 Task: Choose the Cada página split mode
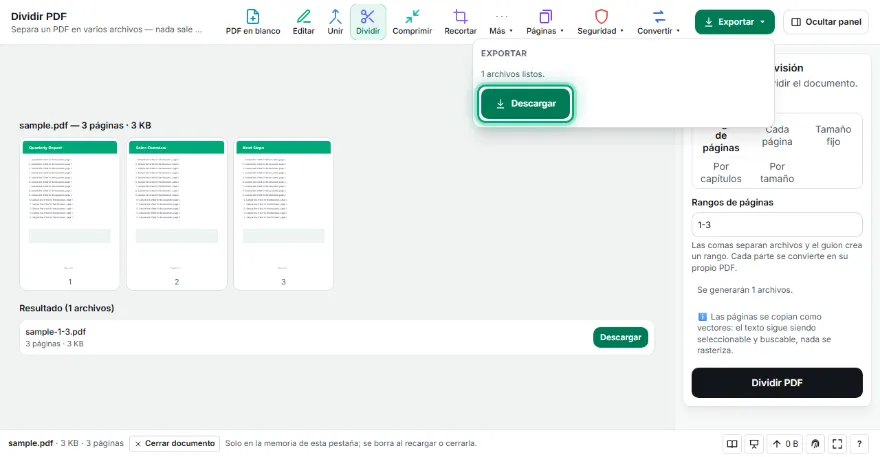point(777,135)
